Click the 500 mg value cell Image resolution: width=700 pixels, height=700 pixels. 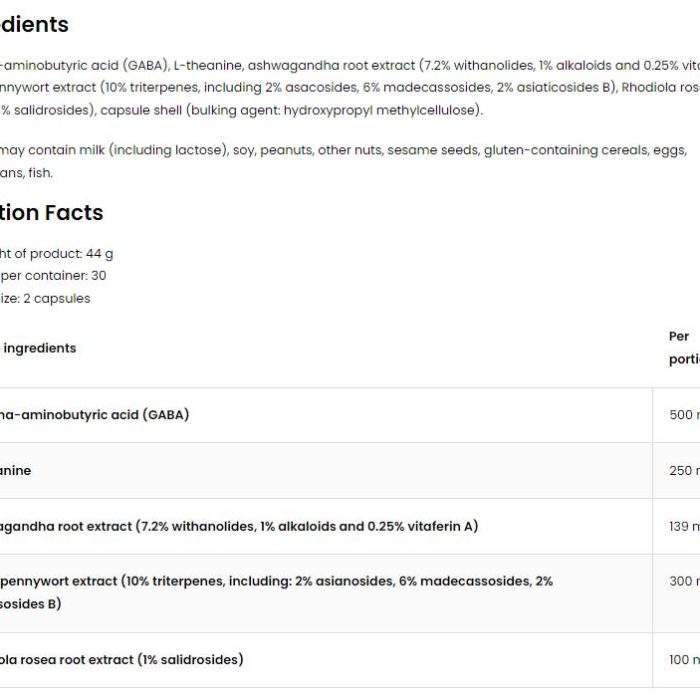tap(676, 415)
